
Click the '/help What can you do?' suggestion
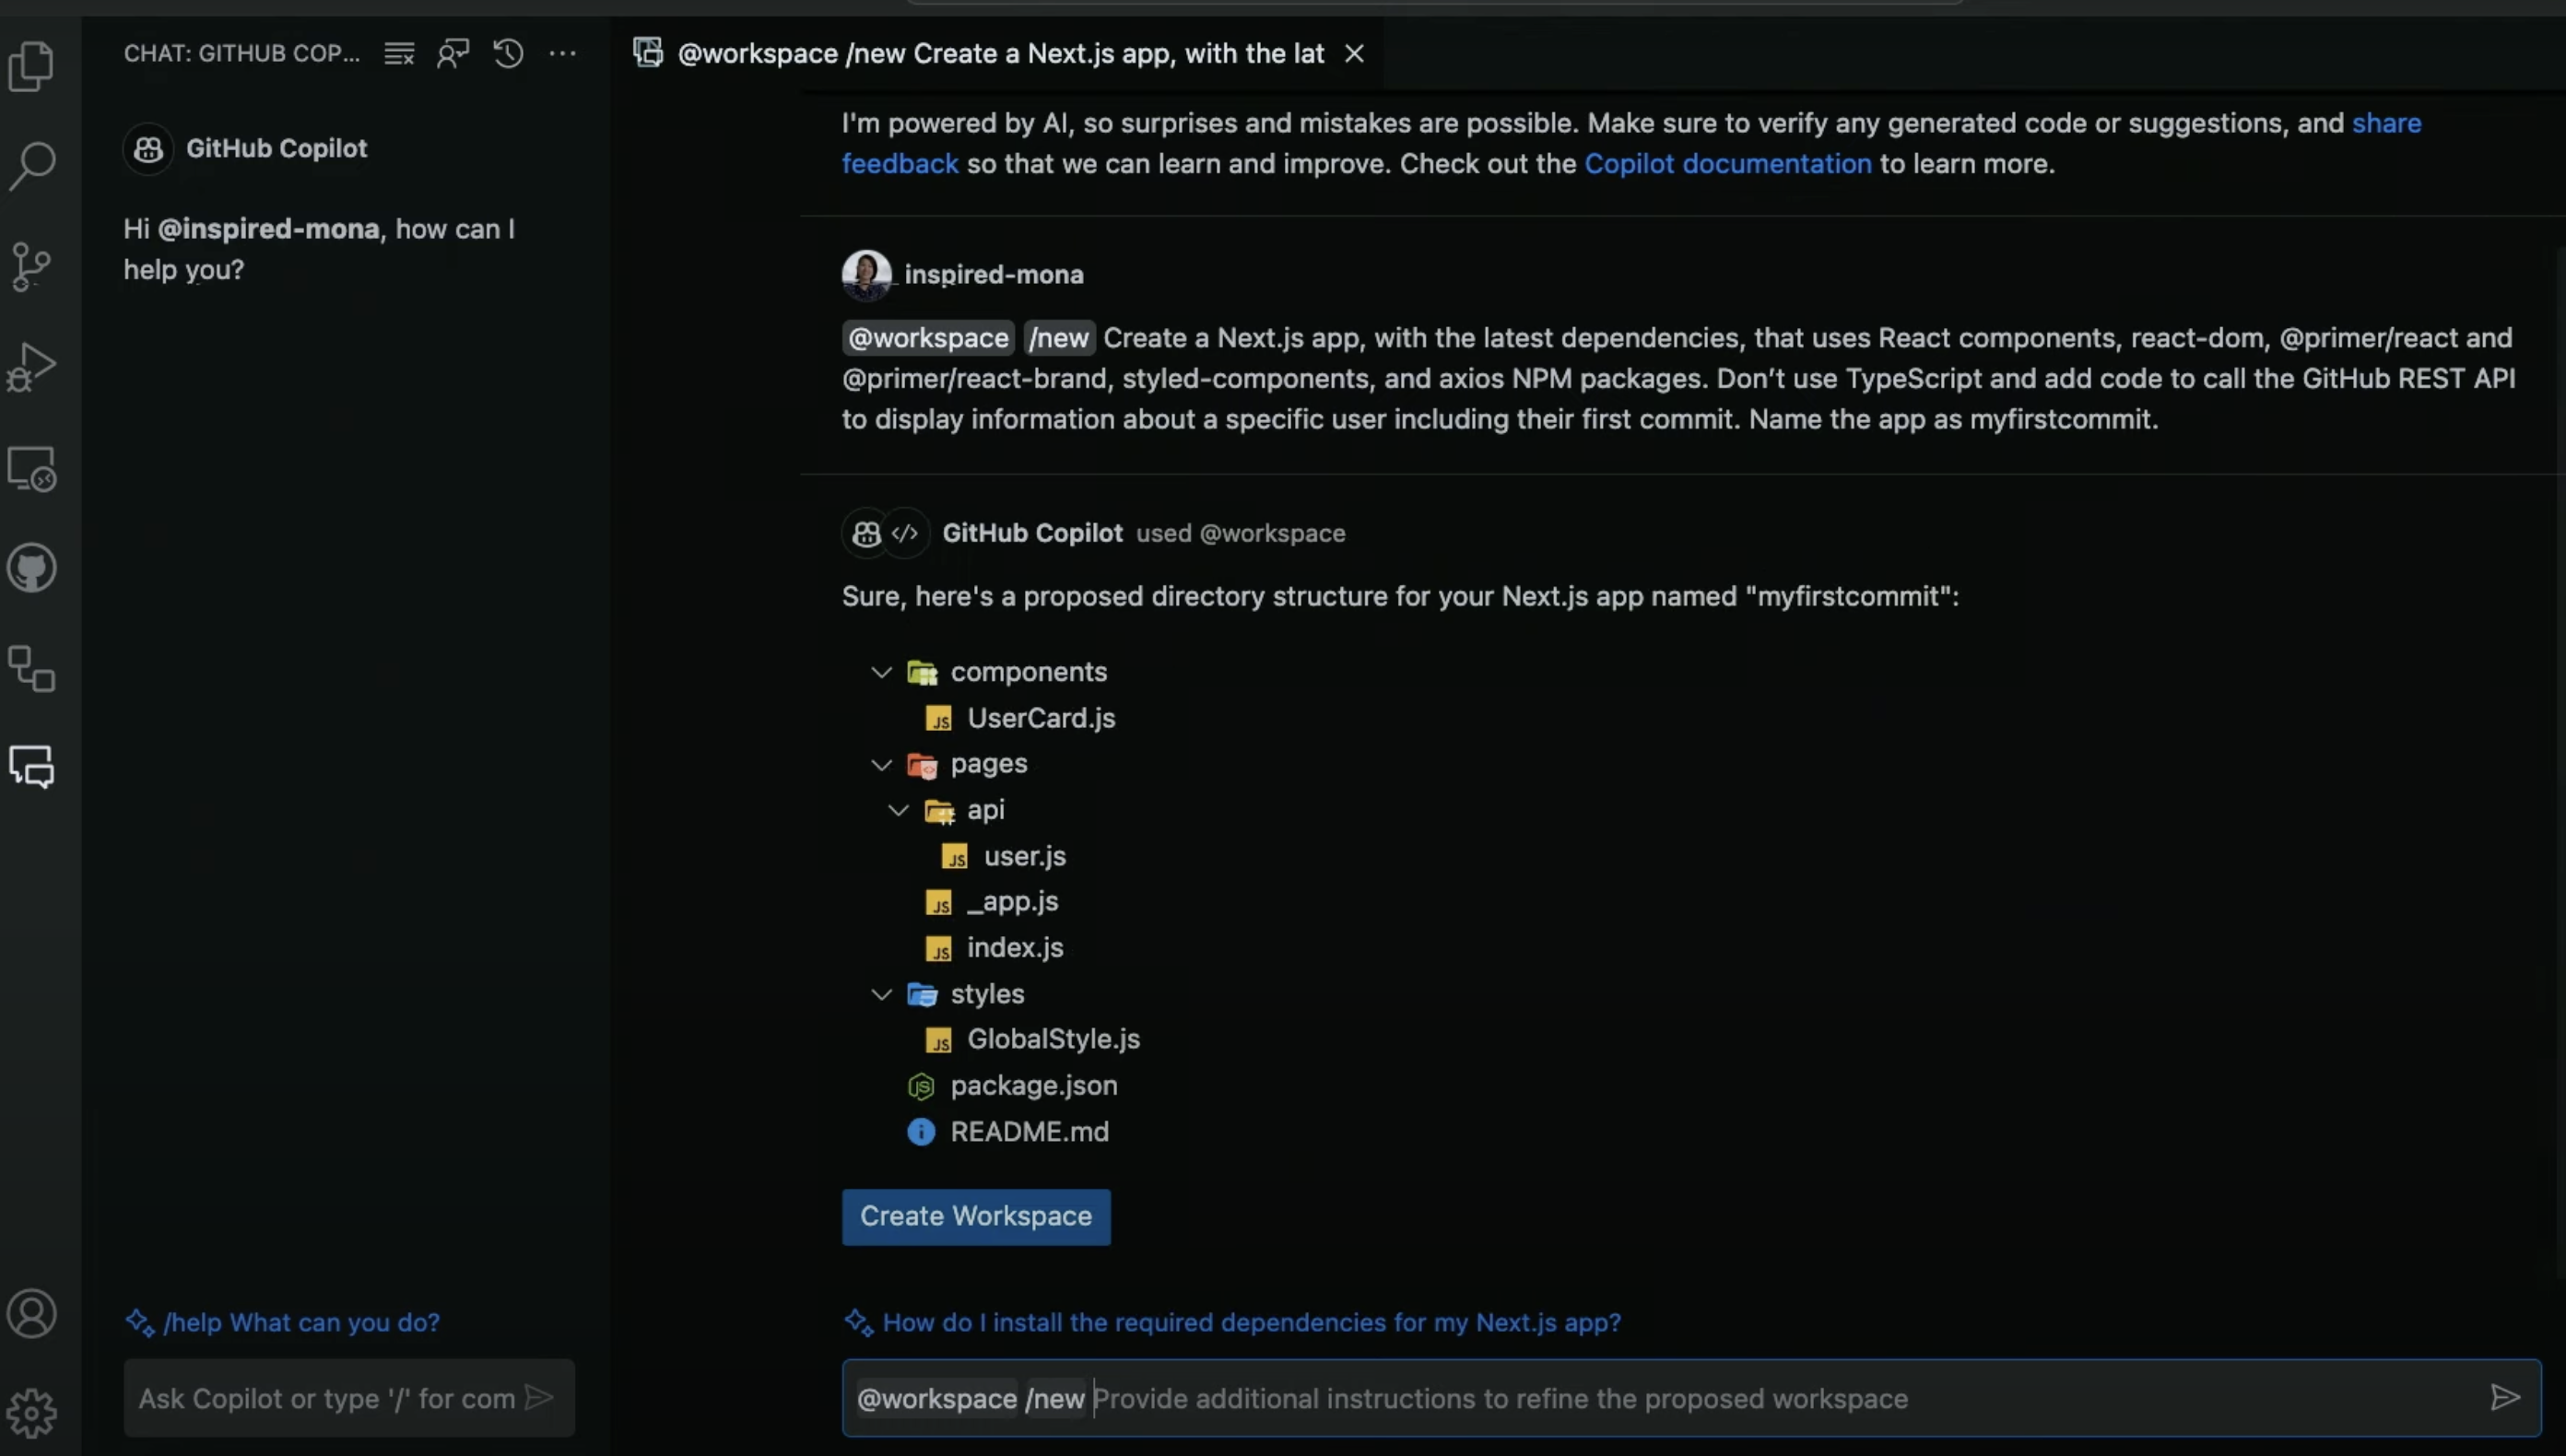[x=301, y=1322]
